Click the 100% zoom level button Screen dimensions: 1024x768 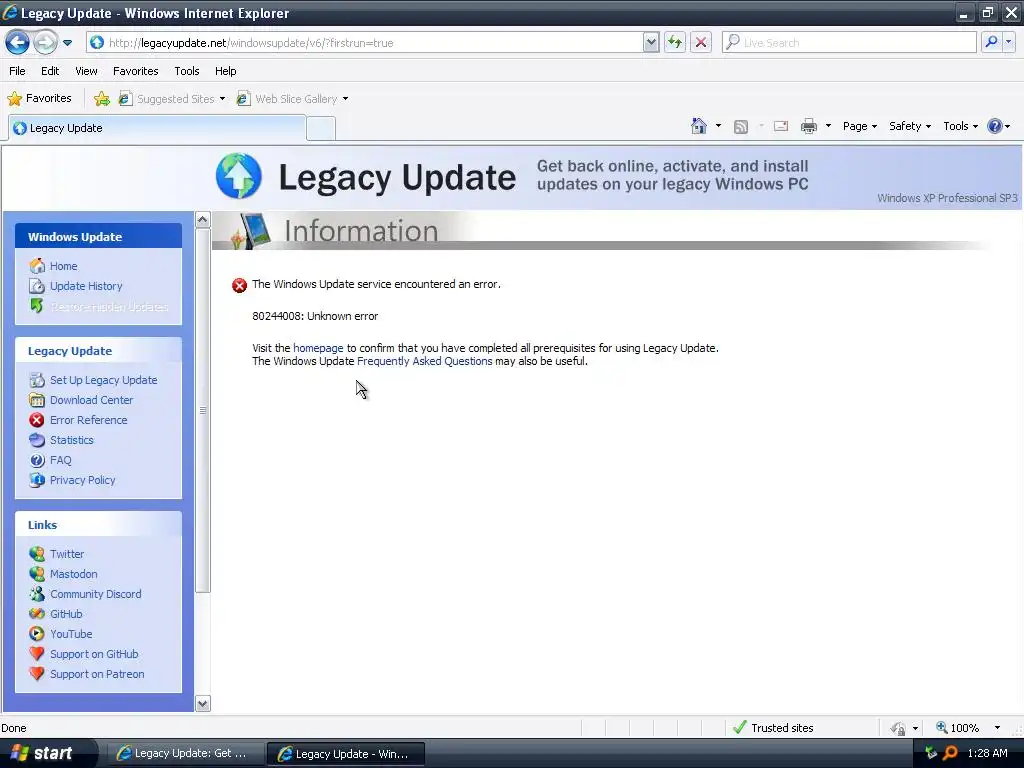click(958, 728)
